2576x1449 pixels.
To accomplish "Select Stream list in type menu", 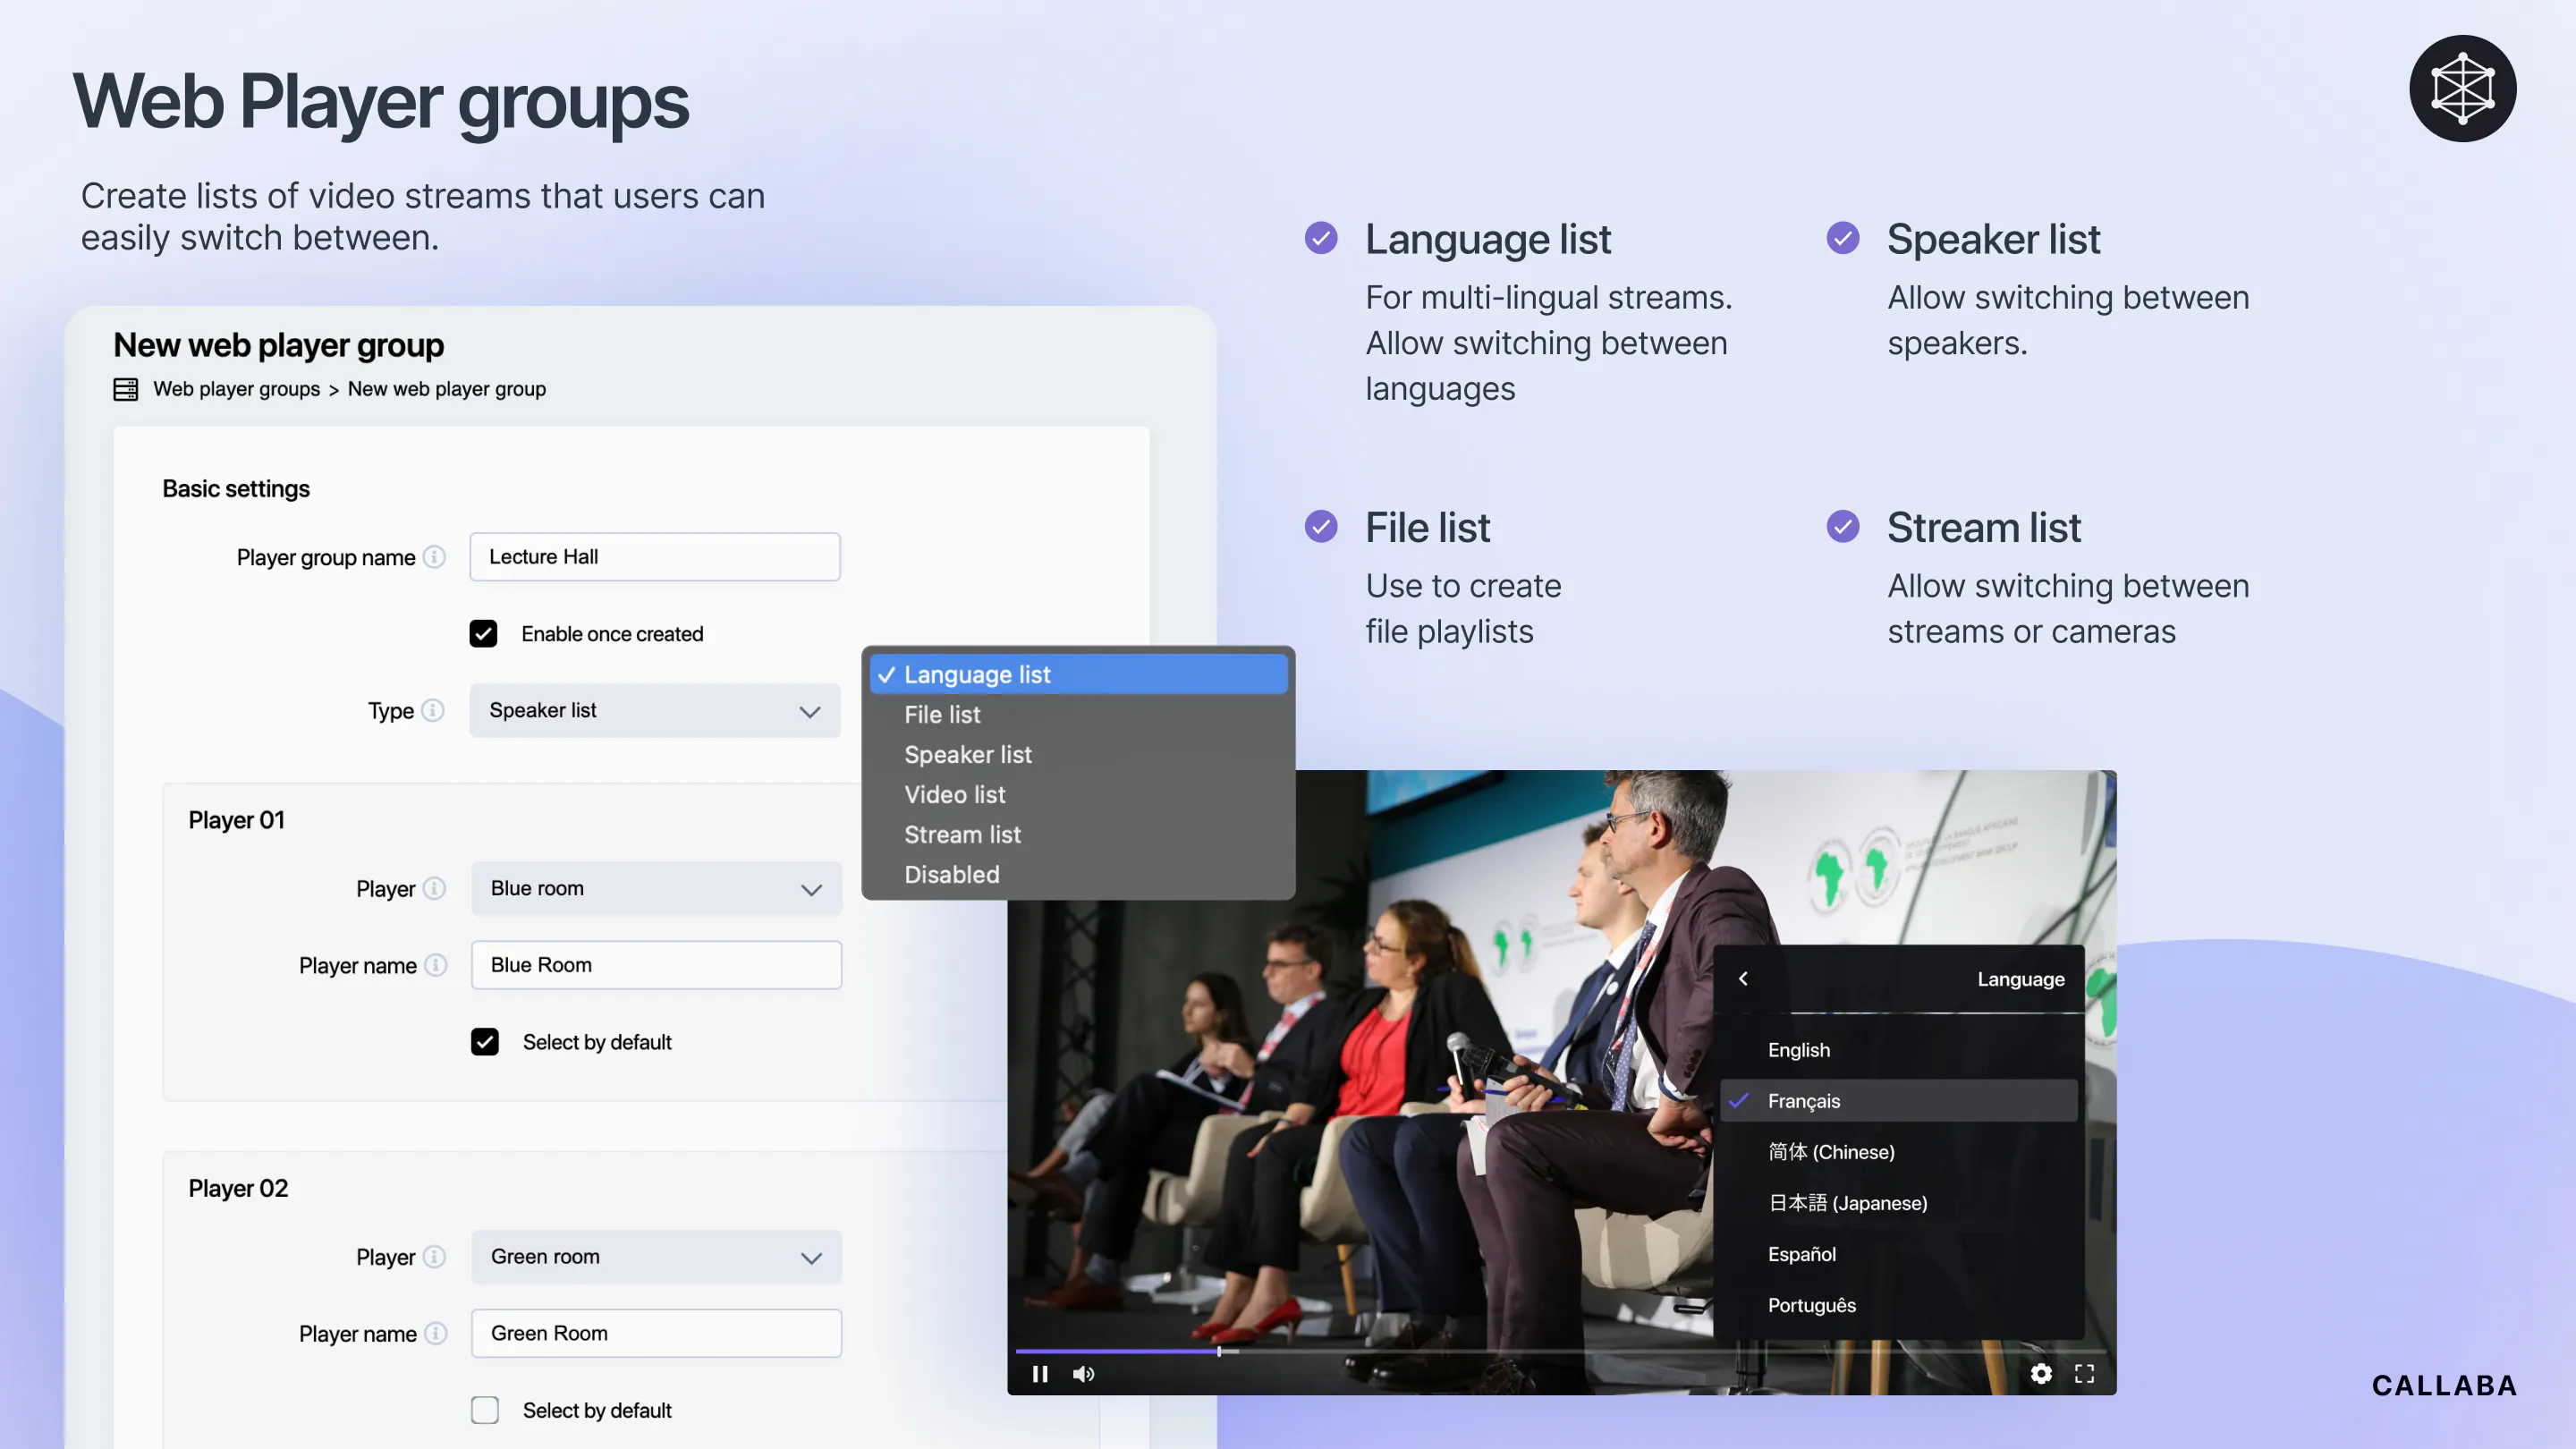I will 1078,835.
